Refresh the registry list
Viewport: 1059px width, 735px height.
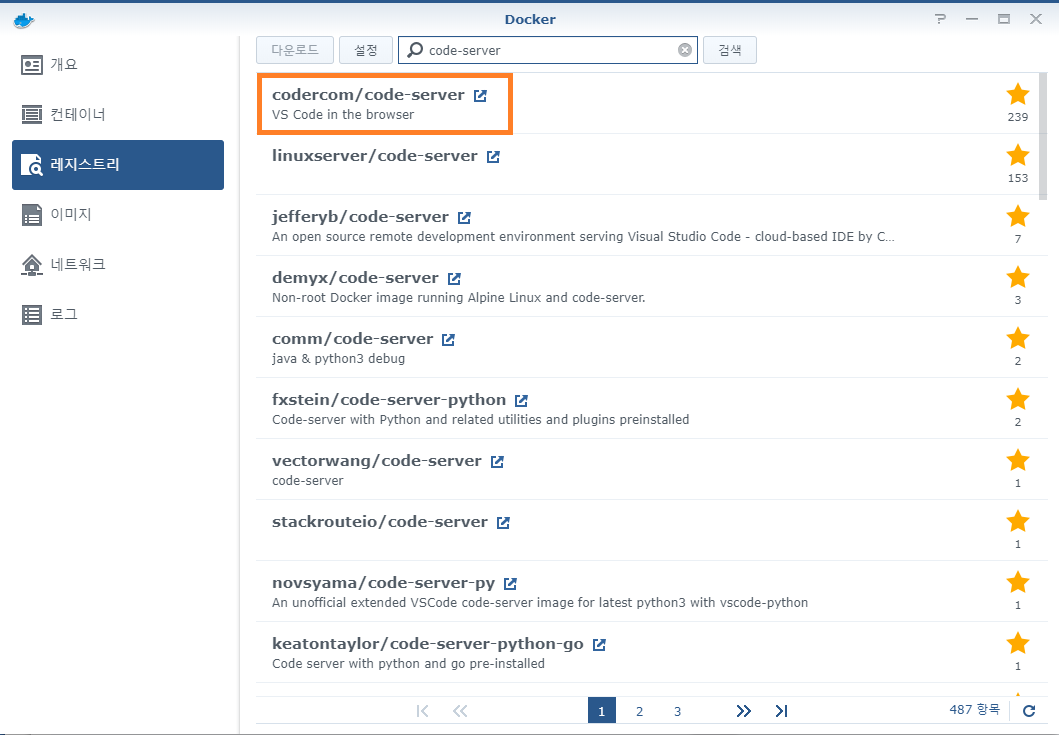click(1029, 711)
